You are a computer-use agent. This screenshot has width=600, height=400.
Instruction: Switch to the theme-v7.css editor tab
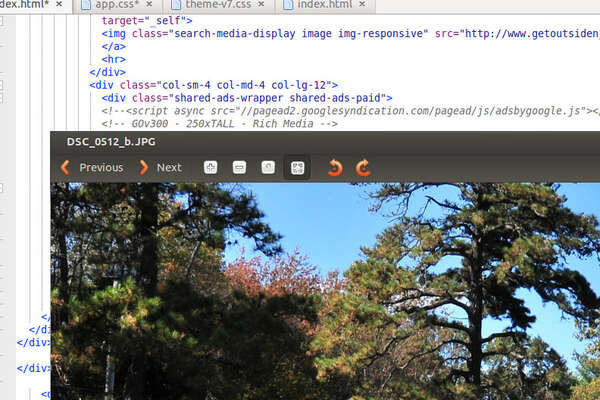(219, 5)
